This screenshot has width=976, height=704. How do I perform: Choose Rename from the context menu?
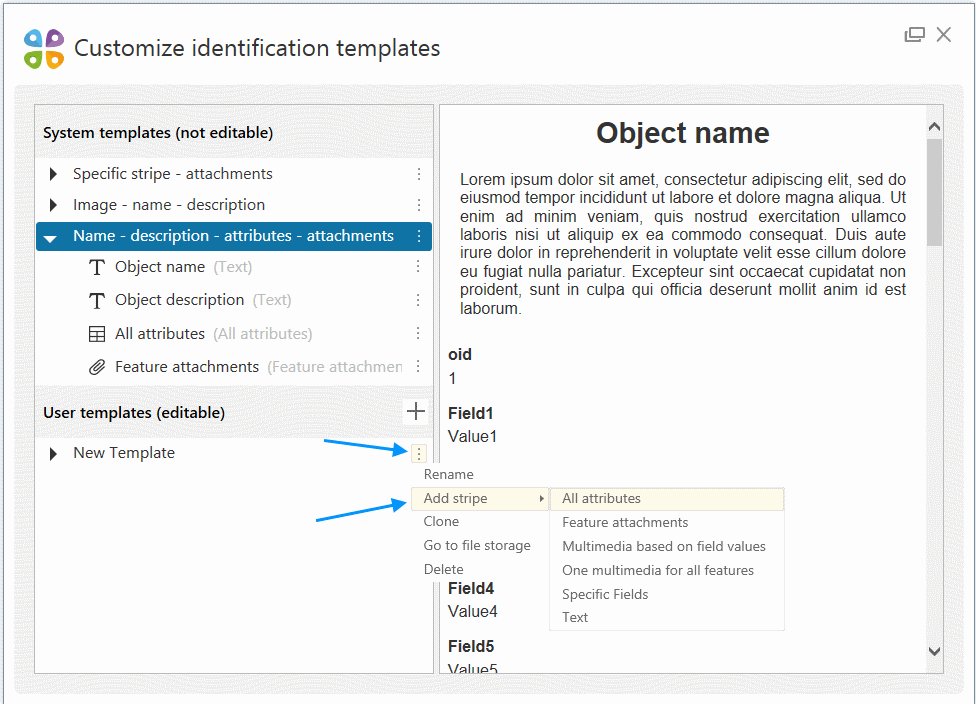tap(448, 474)
